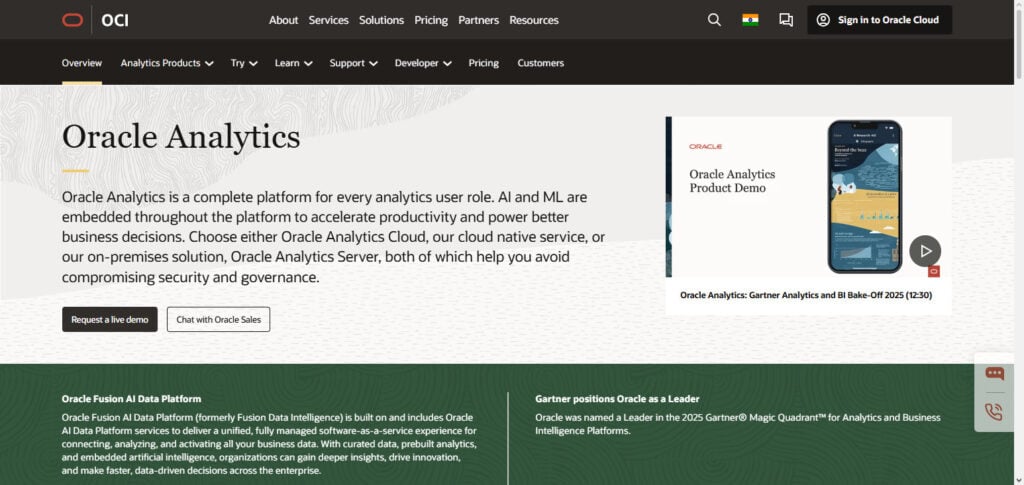Expand the Developer dropdown menu

tap(423, 63)
